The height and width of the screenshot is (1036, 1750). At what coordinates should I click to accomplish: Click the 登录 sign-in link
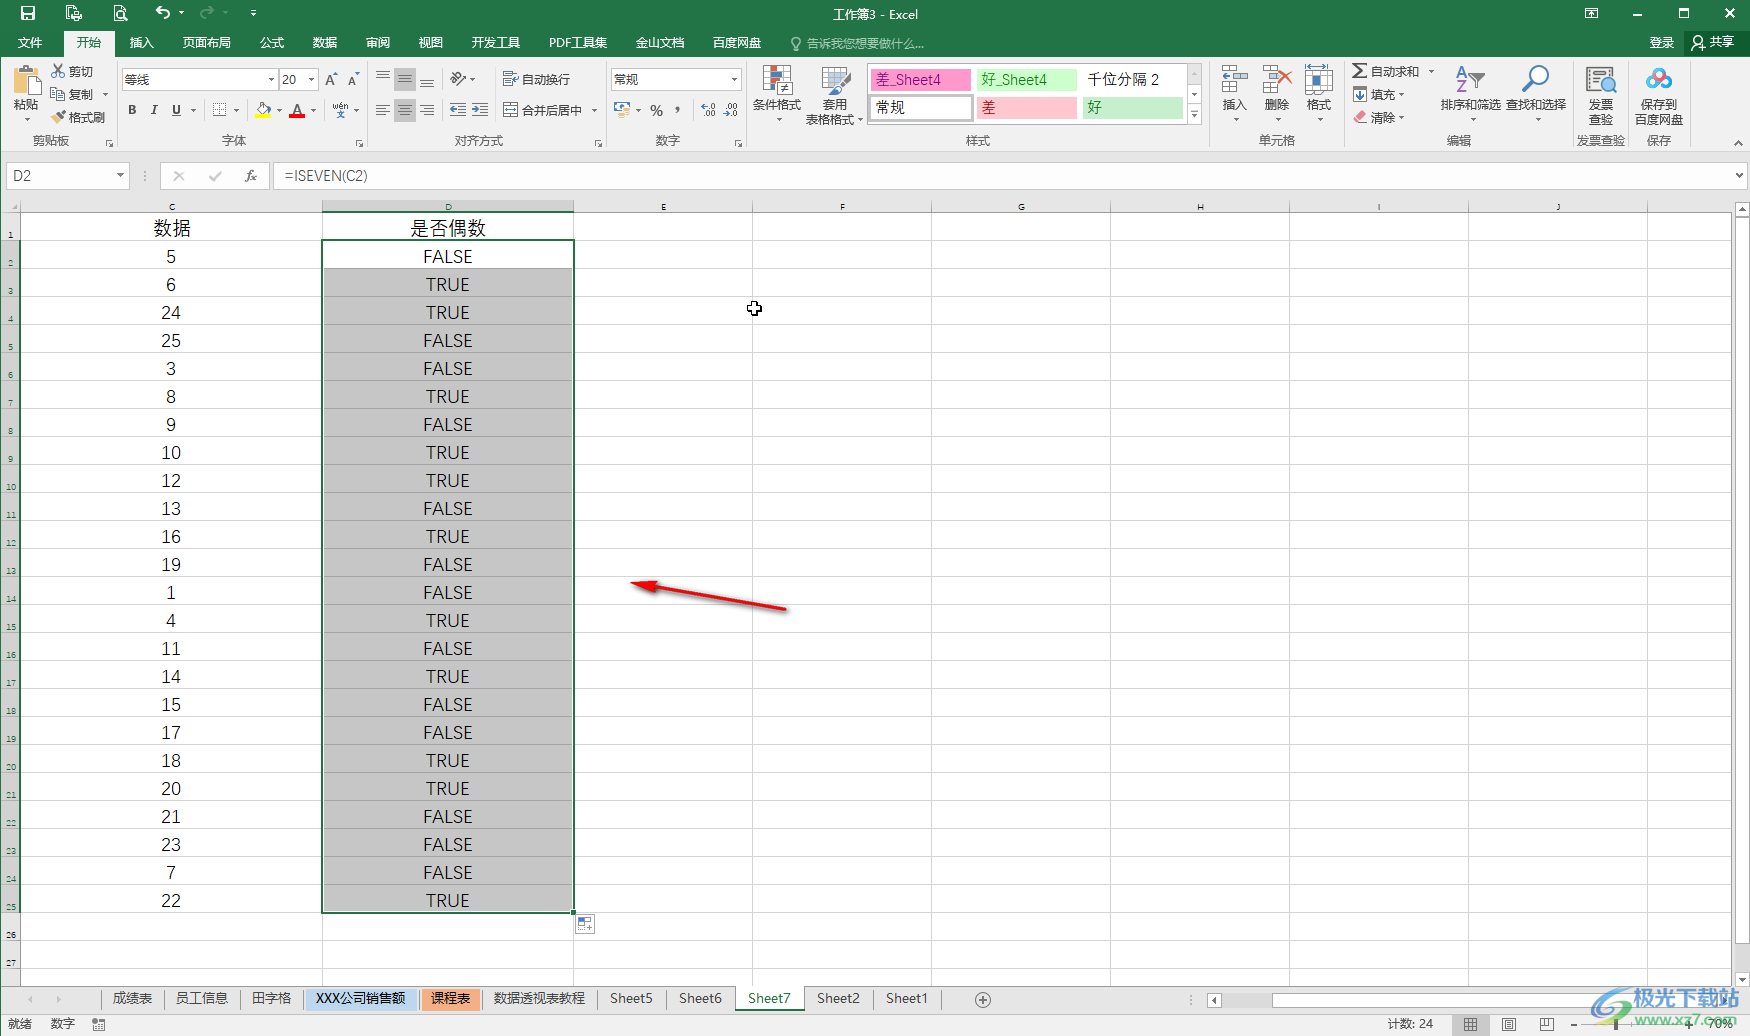[1661, 43]
